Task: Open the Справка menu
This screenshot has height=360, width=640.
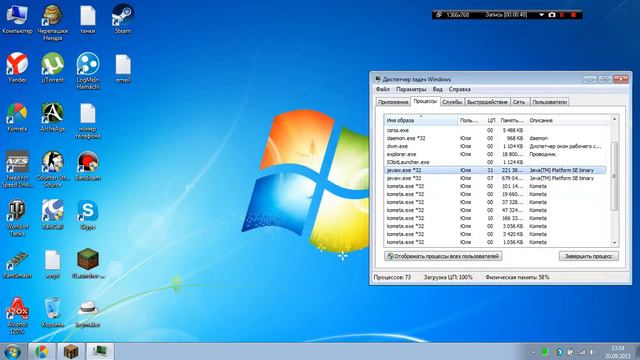Action: coord(460,89)
